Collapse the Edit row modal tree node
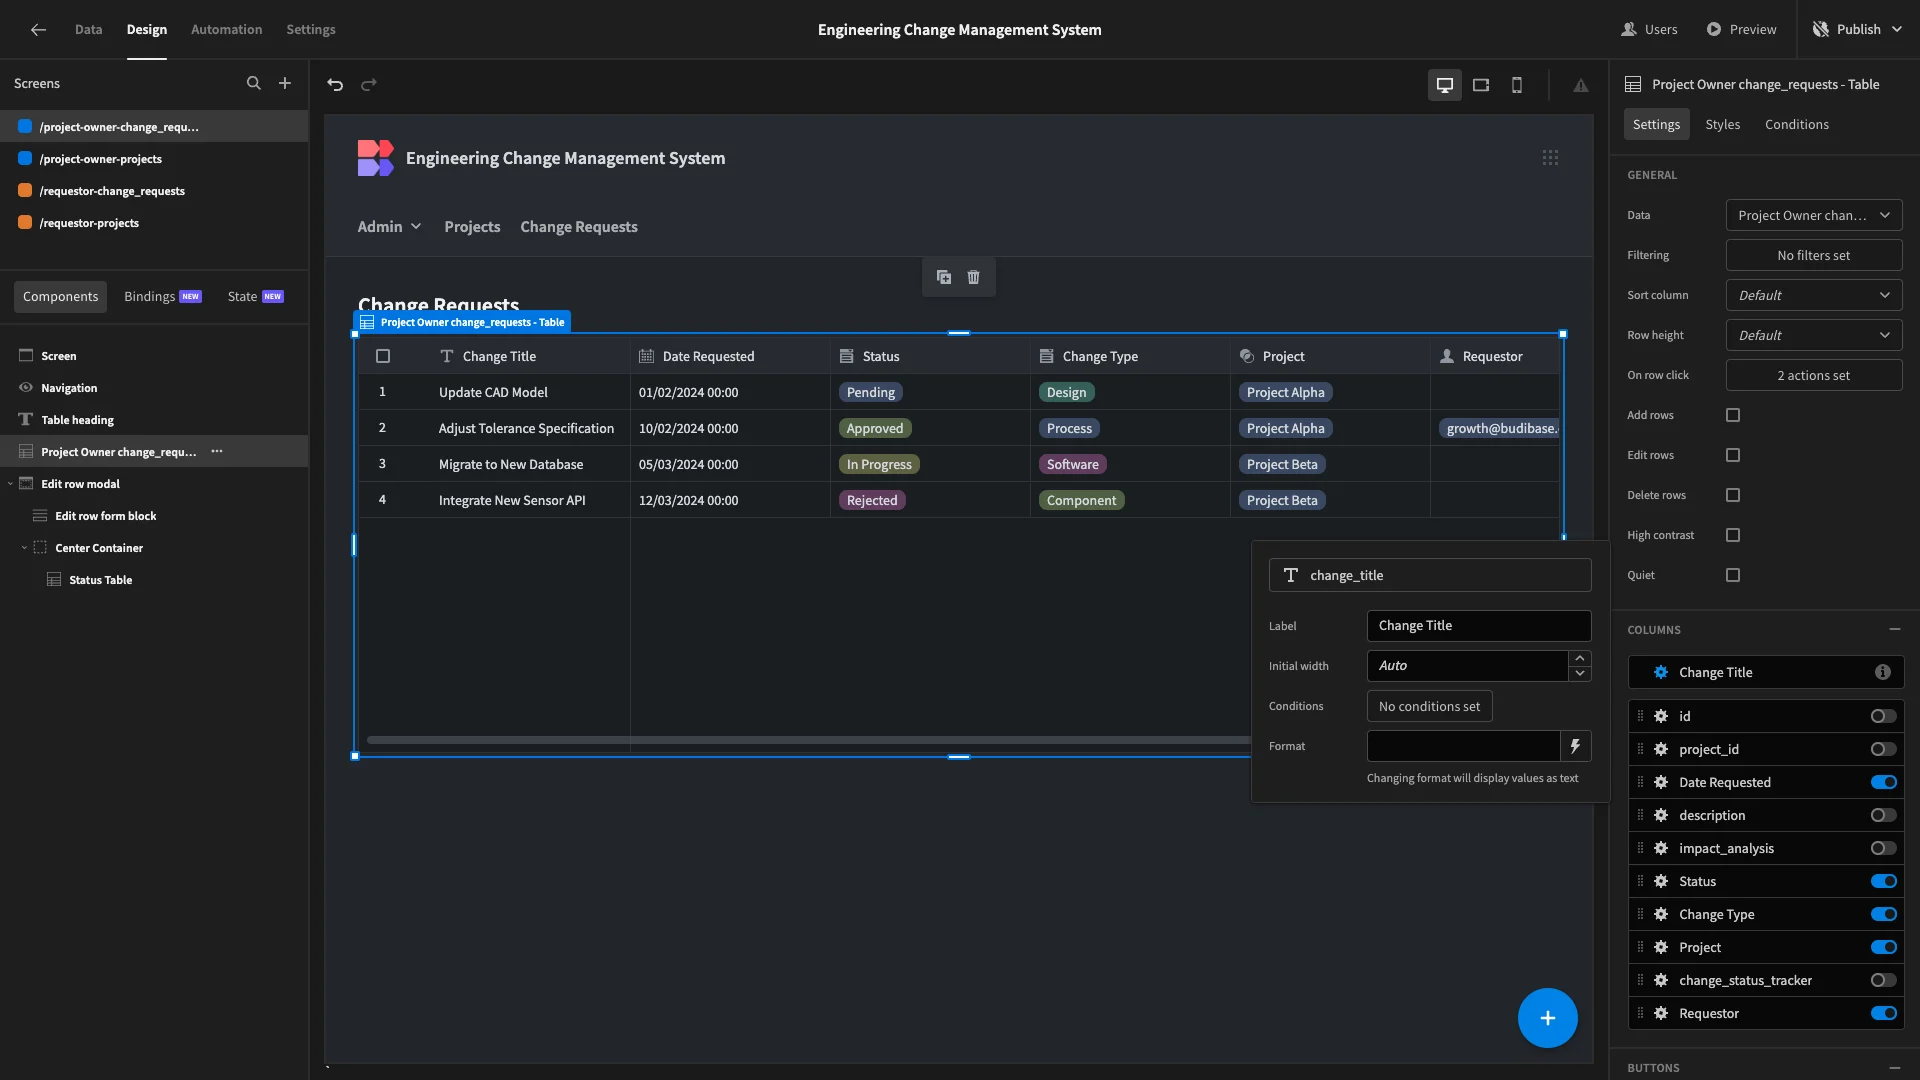Viewport: 1920px width, 1080px height. click(x=10, y=484)
